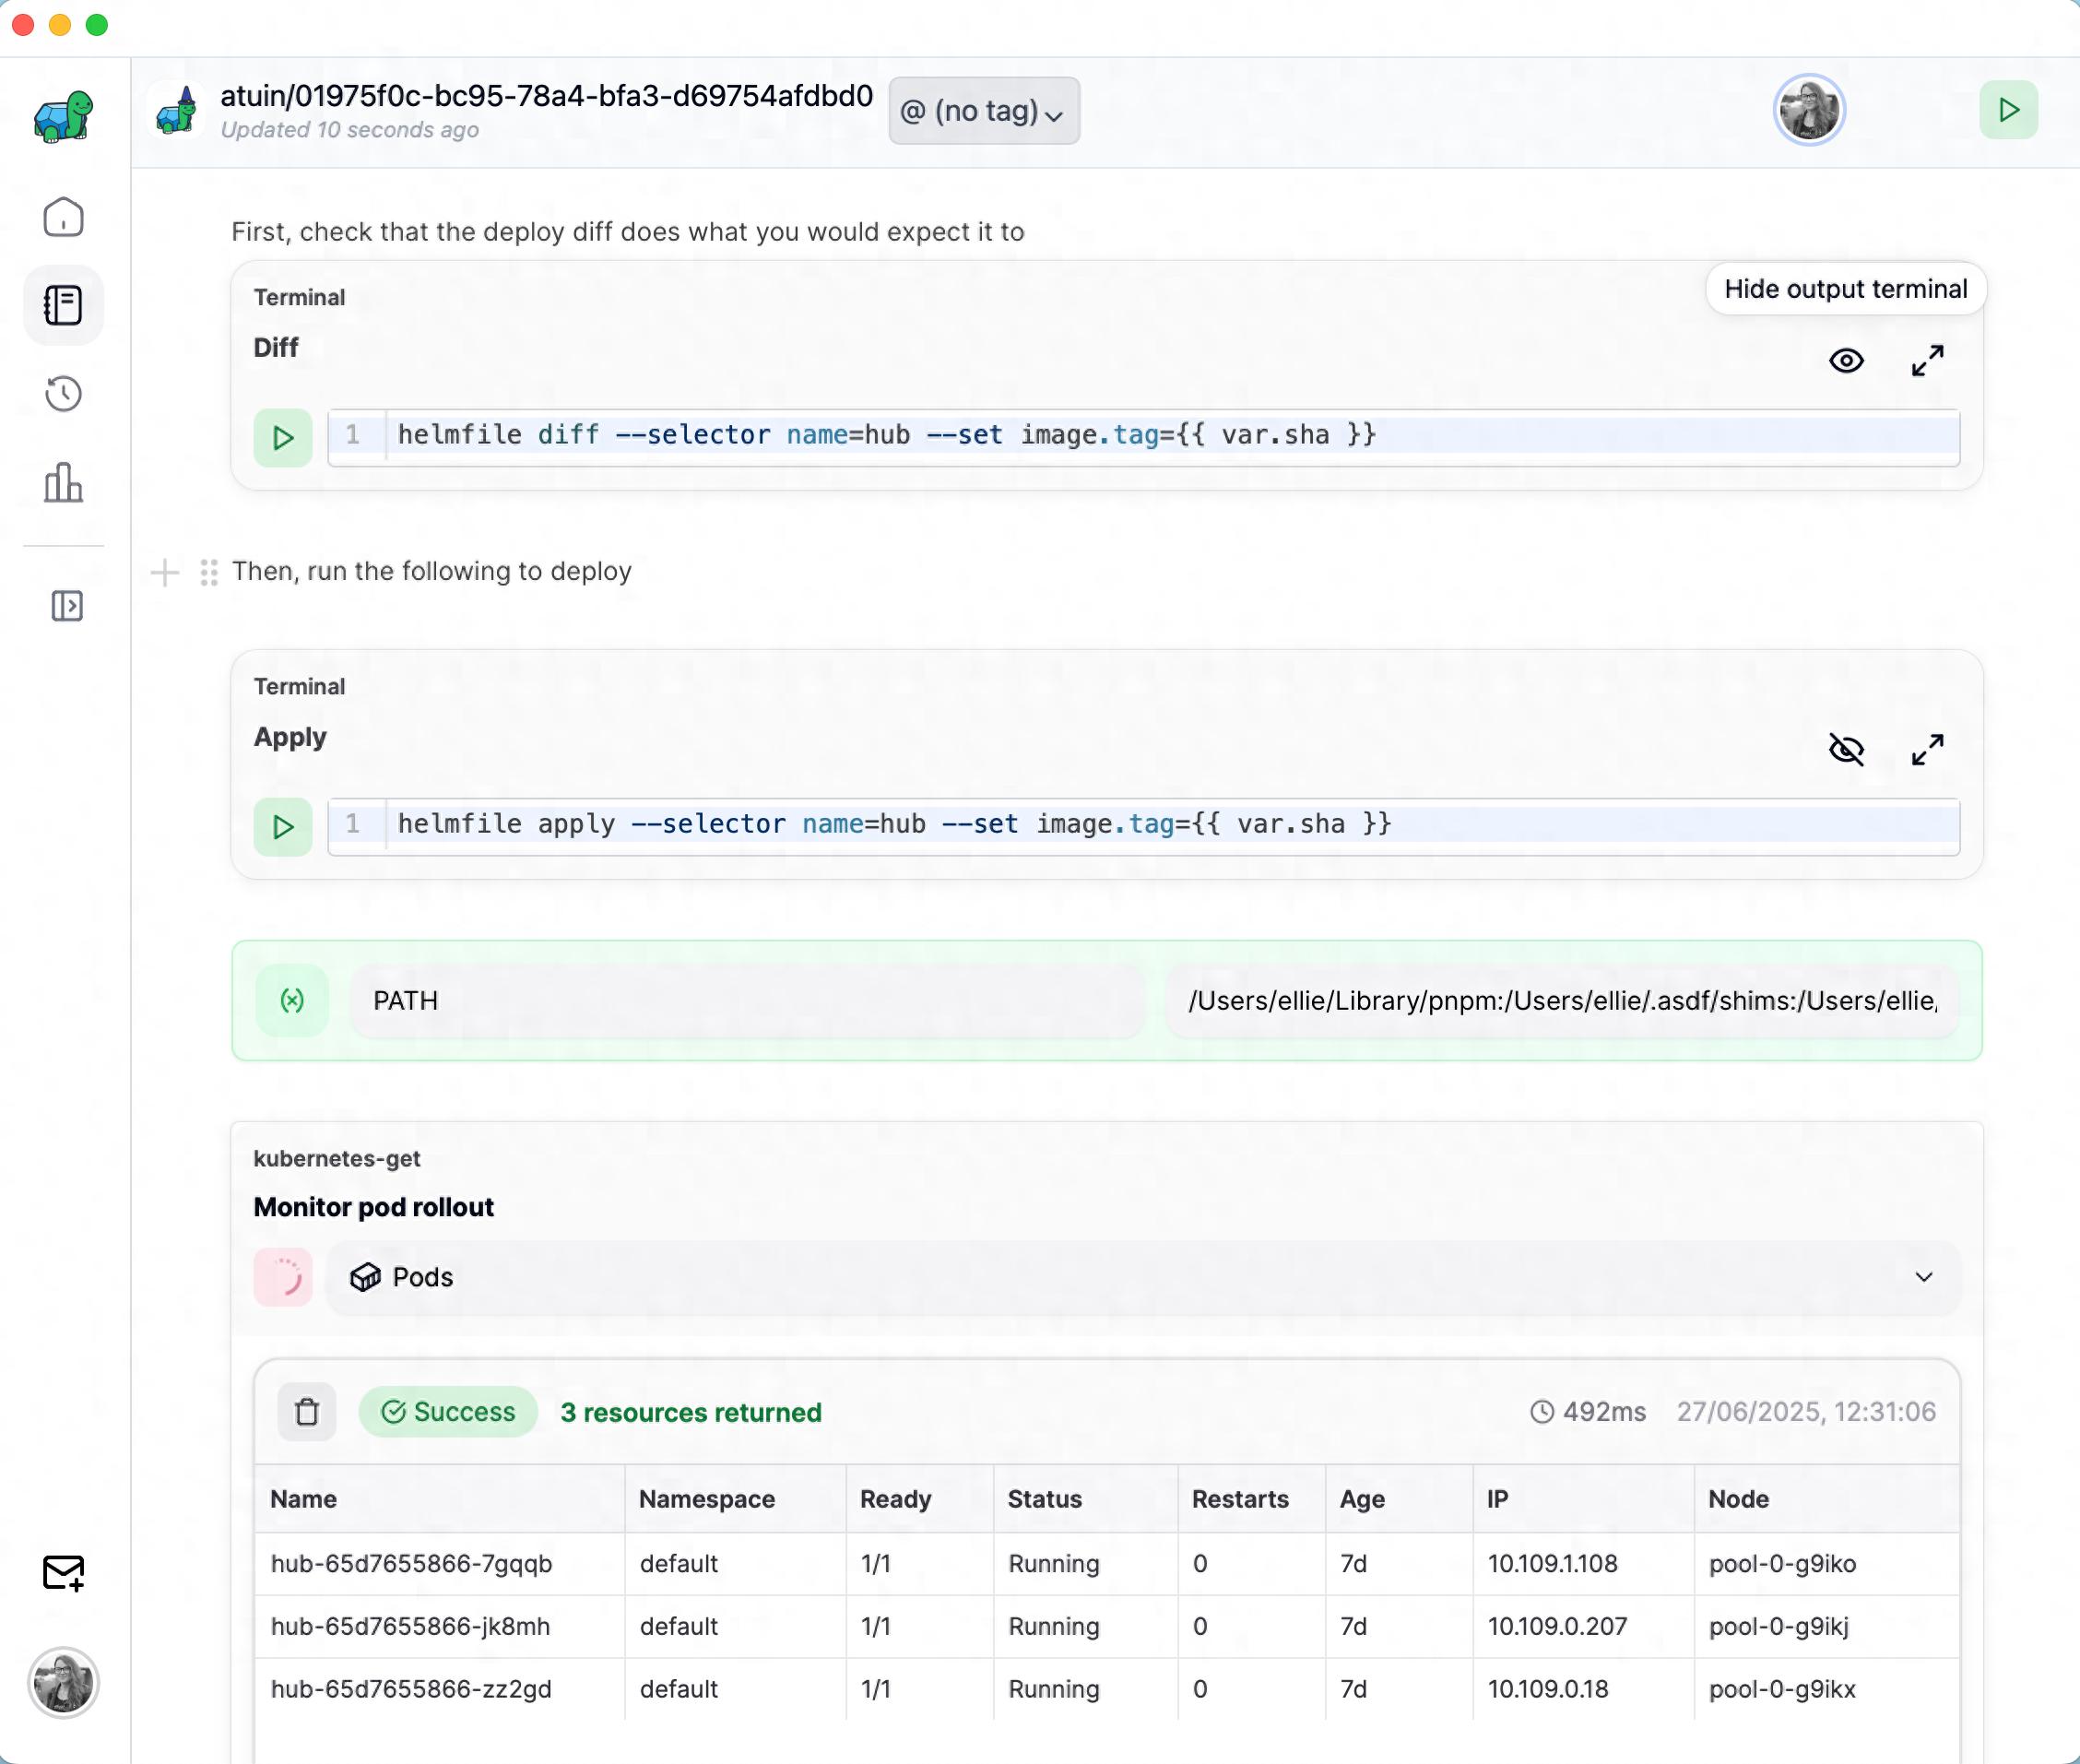Image resolution: width=2080 pixels, height=1764 pixels.
Task: Open the (no tag) dropdown
Action: (983, 111)
